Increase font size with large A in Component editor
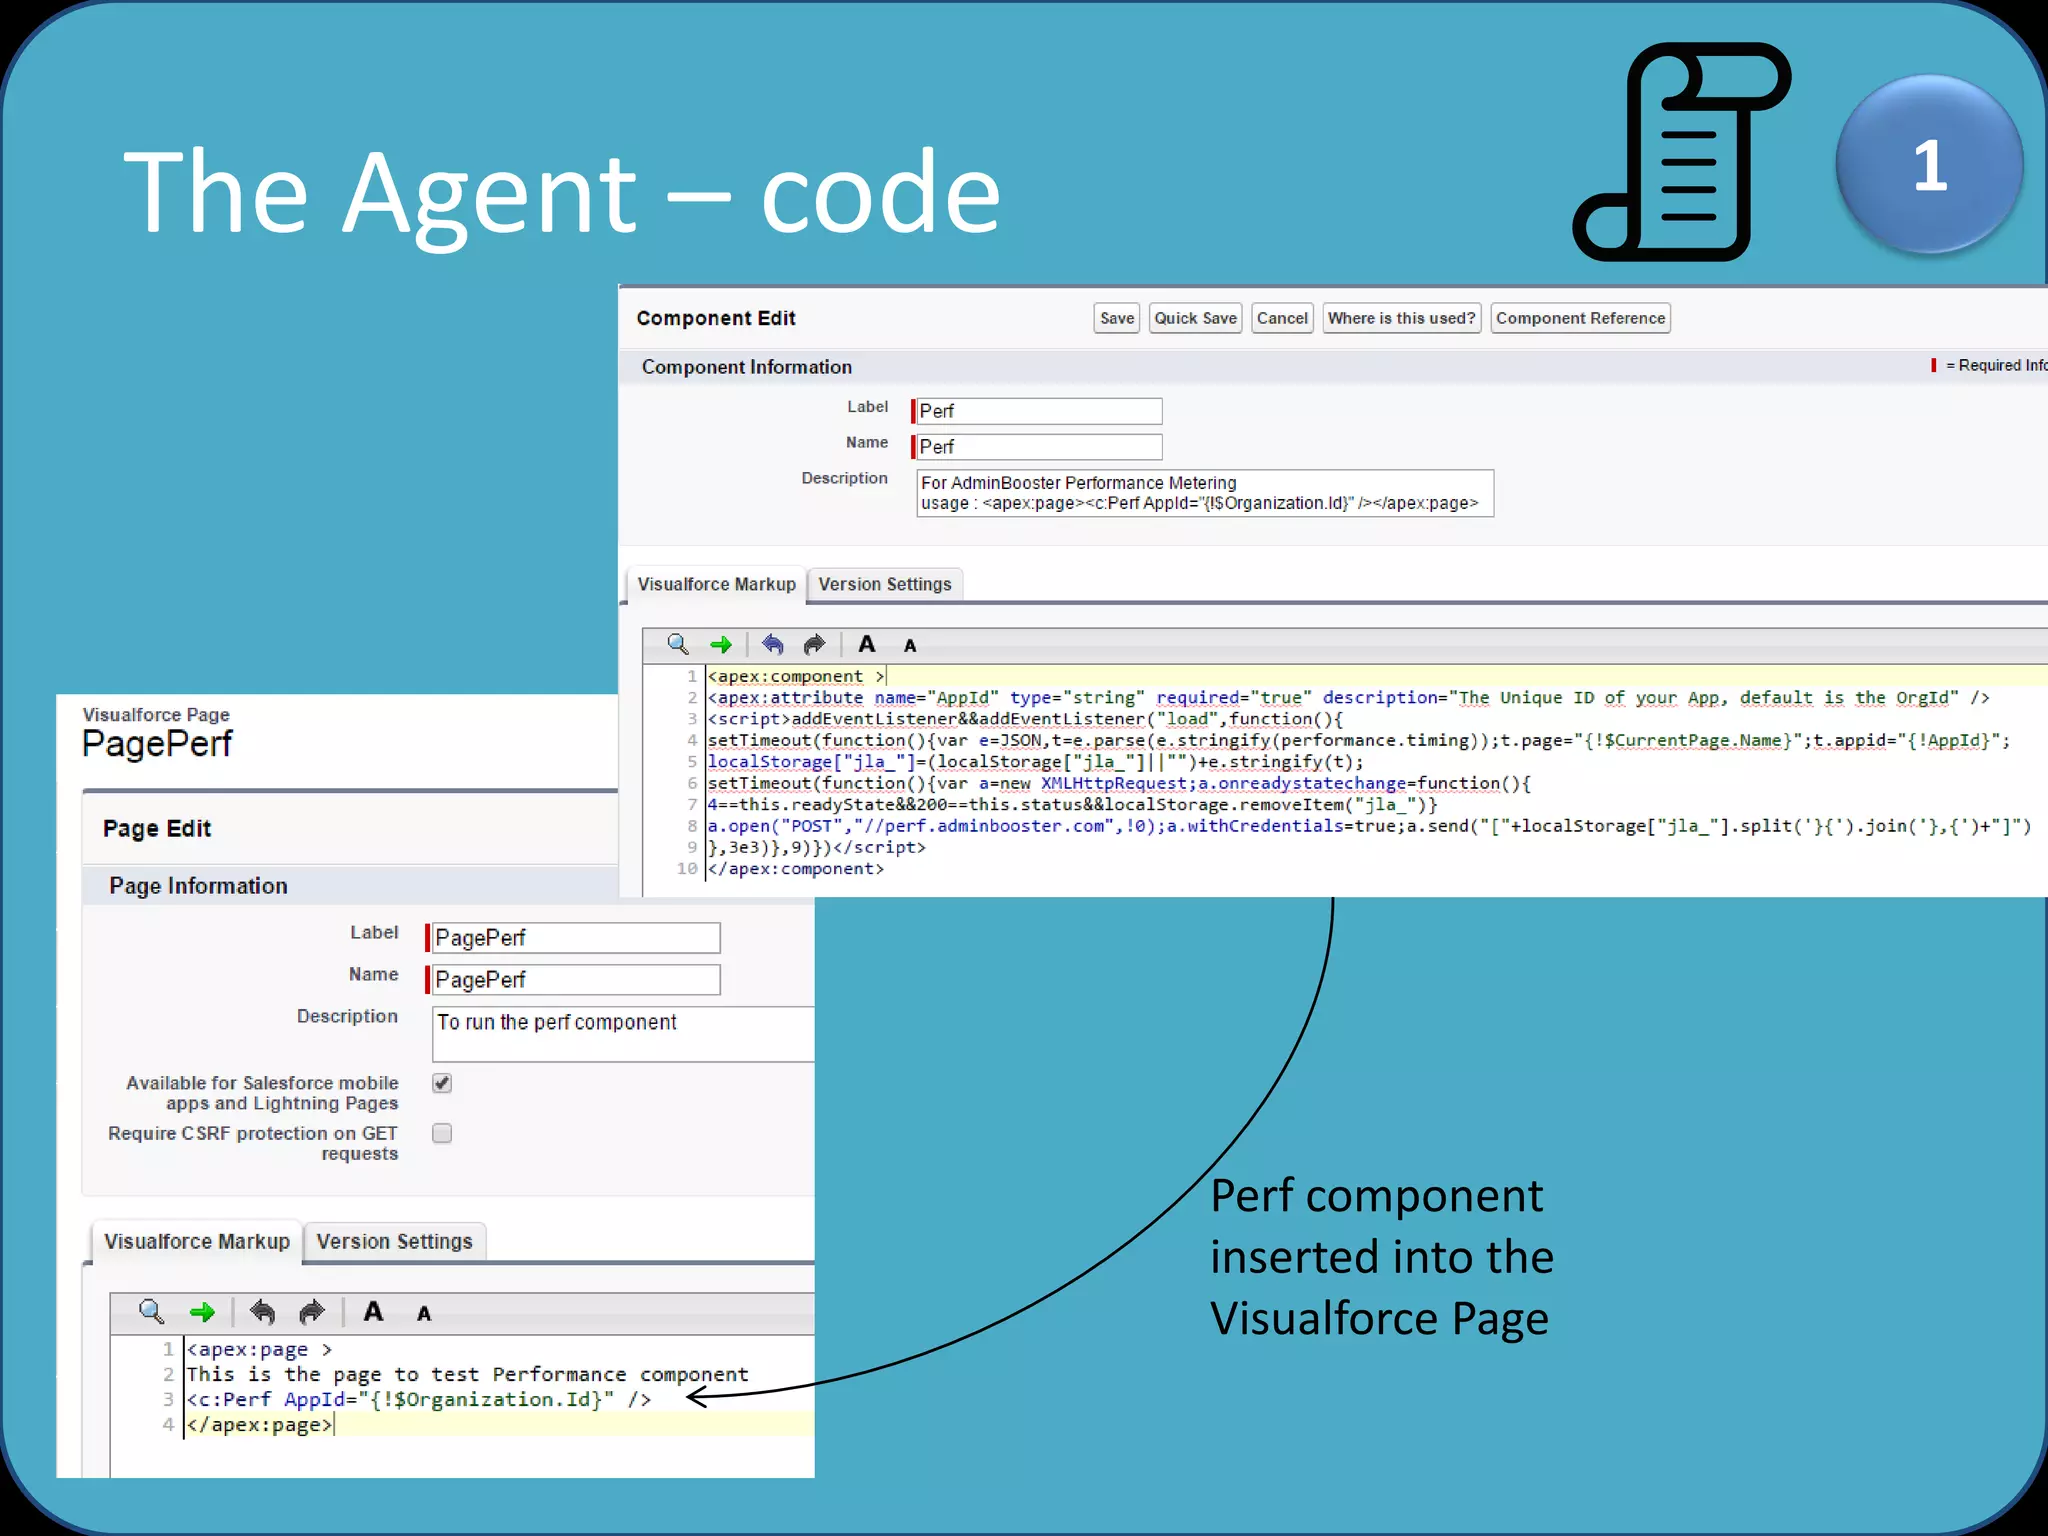The height and width of the screenshot is (1536, 2048). click(x=867, y=644)
